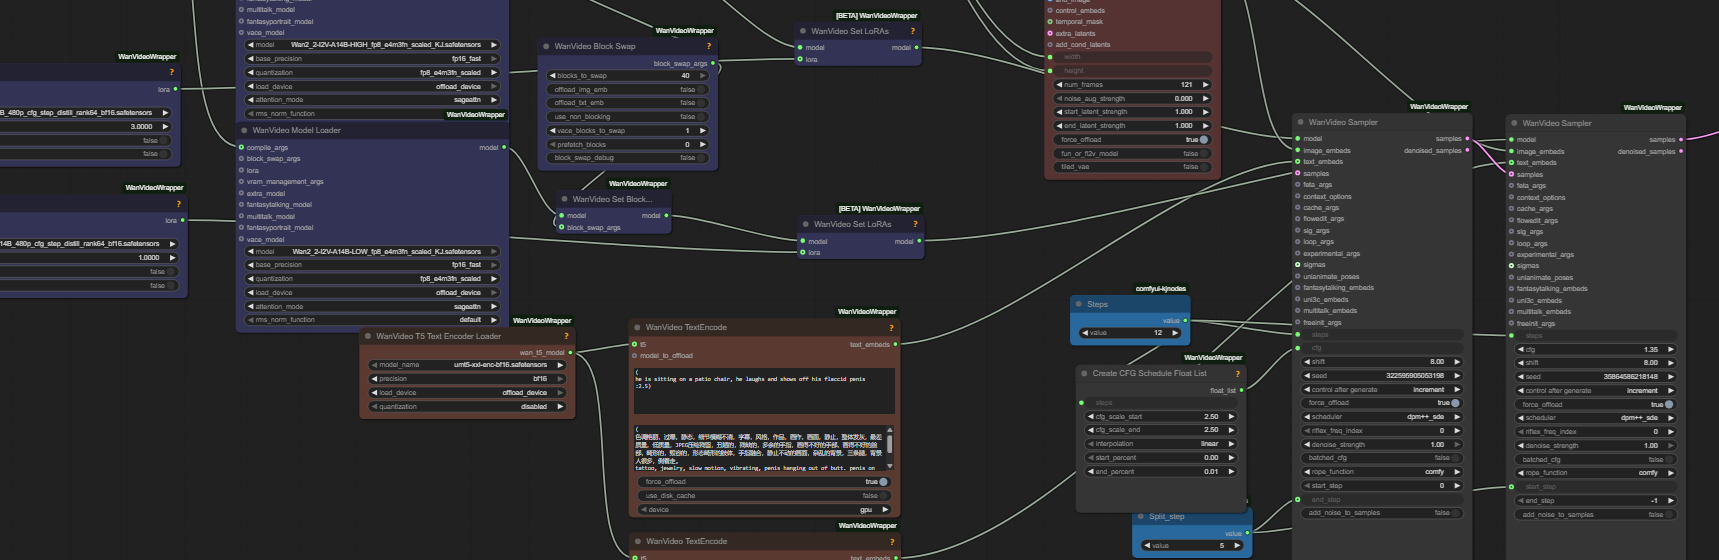The height and width of the screenshot is (560, 1719).
Task: Collapse Create CFG Schedule Float List node
Action: pyautogui.click(x=1084, y=373)
